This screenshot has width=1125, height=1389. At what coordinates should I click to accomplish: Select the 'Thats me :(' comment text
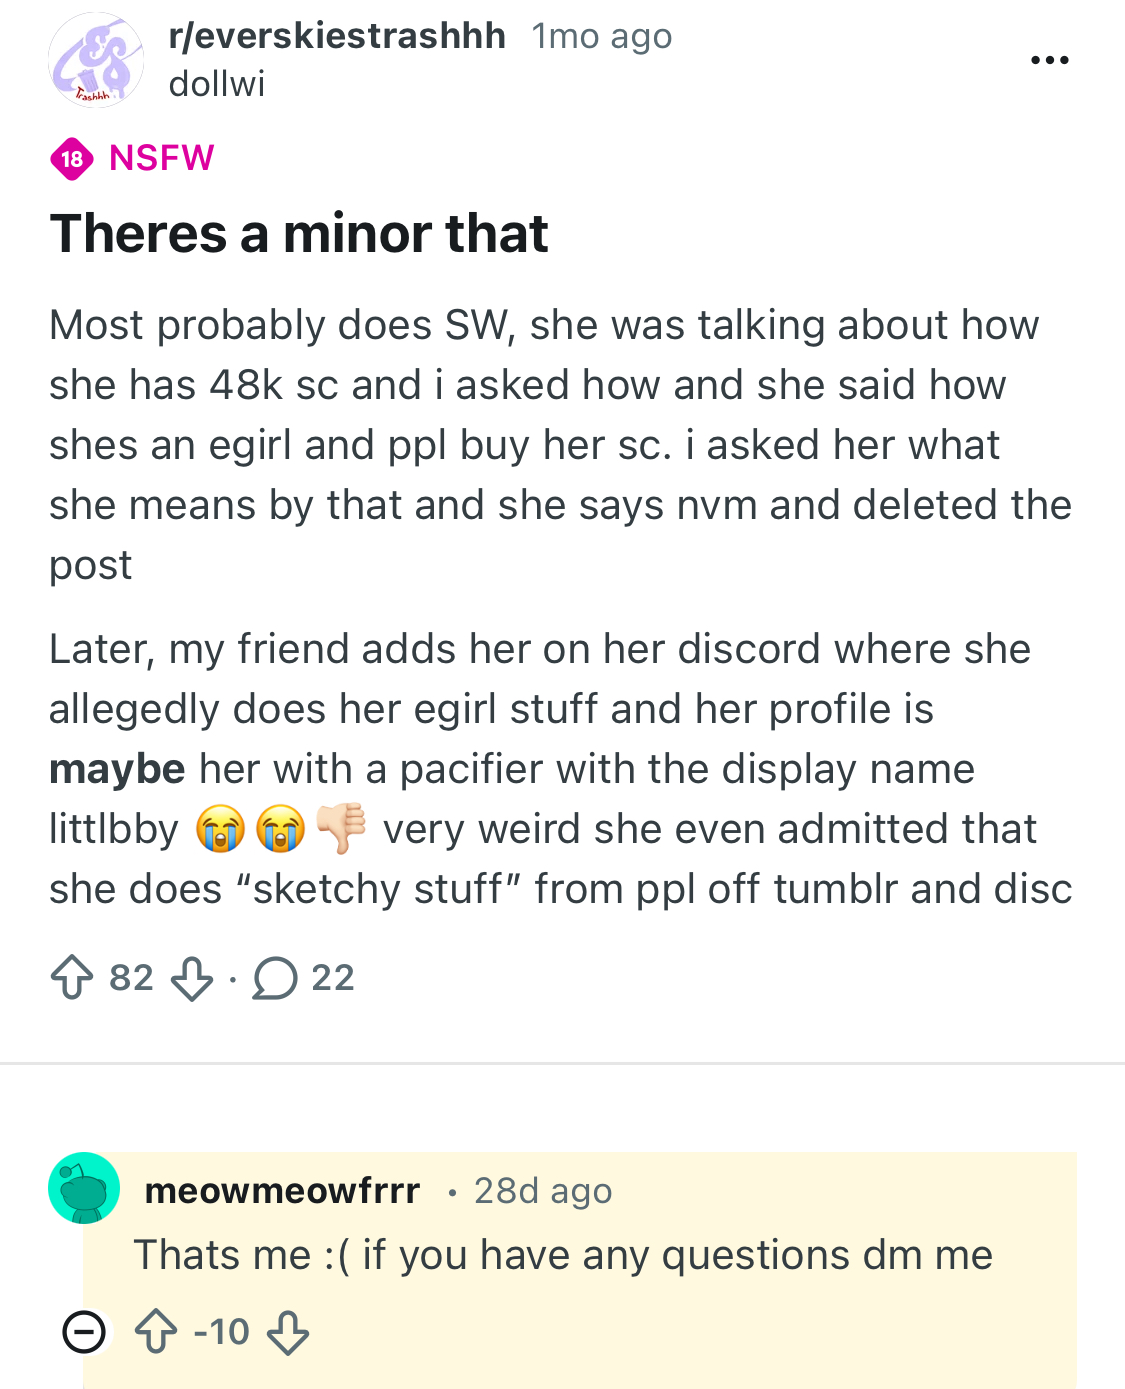pyautogui.click(x=563, y=1255)
